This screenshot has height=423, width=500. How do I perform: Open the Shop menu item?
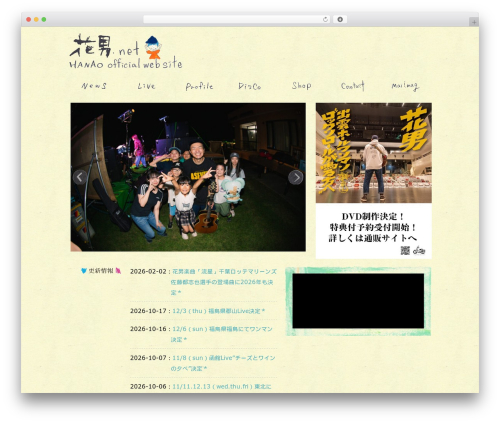(301, 86)
